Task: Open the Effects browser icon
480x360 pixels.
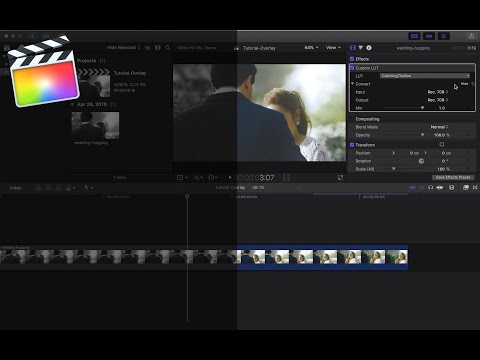Action: click(x=466, y=188)
